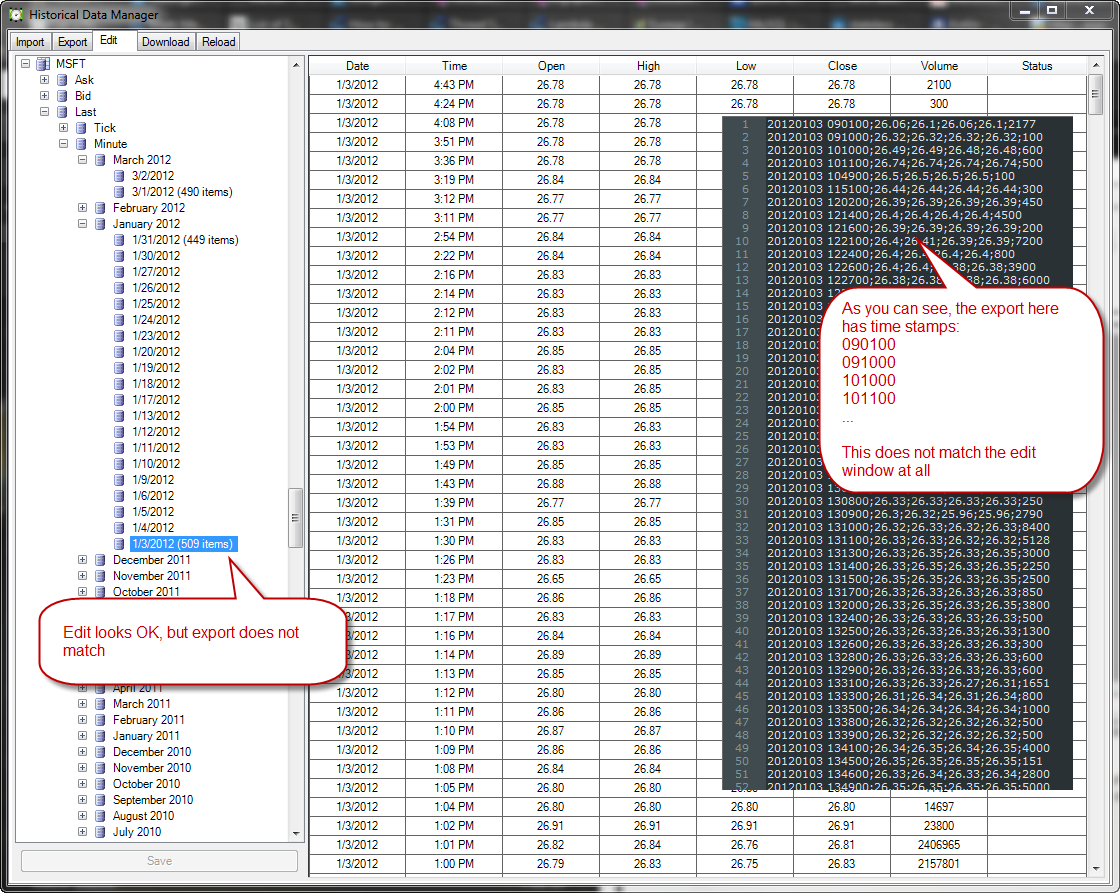Click the July 2010 database icon
The height and width of the screenshot is (893, 1120).
click(101, 832)
